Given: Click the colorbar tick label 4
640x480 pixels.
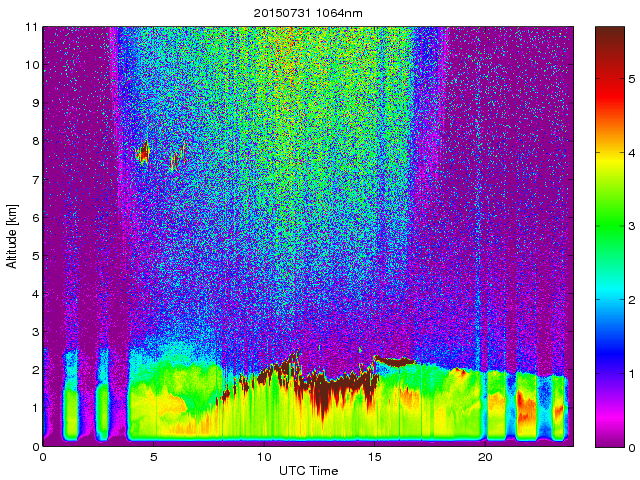Looking at the screenshot, I should pyautogui.click(x=632, y=153).
